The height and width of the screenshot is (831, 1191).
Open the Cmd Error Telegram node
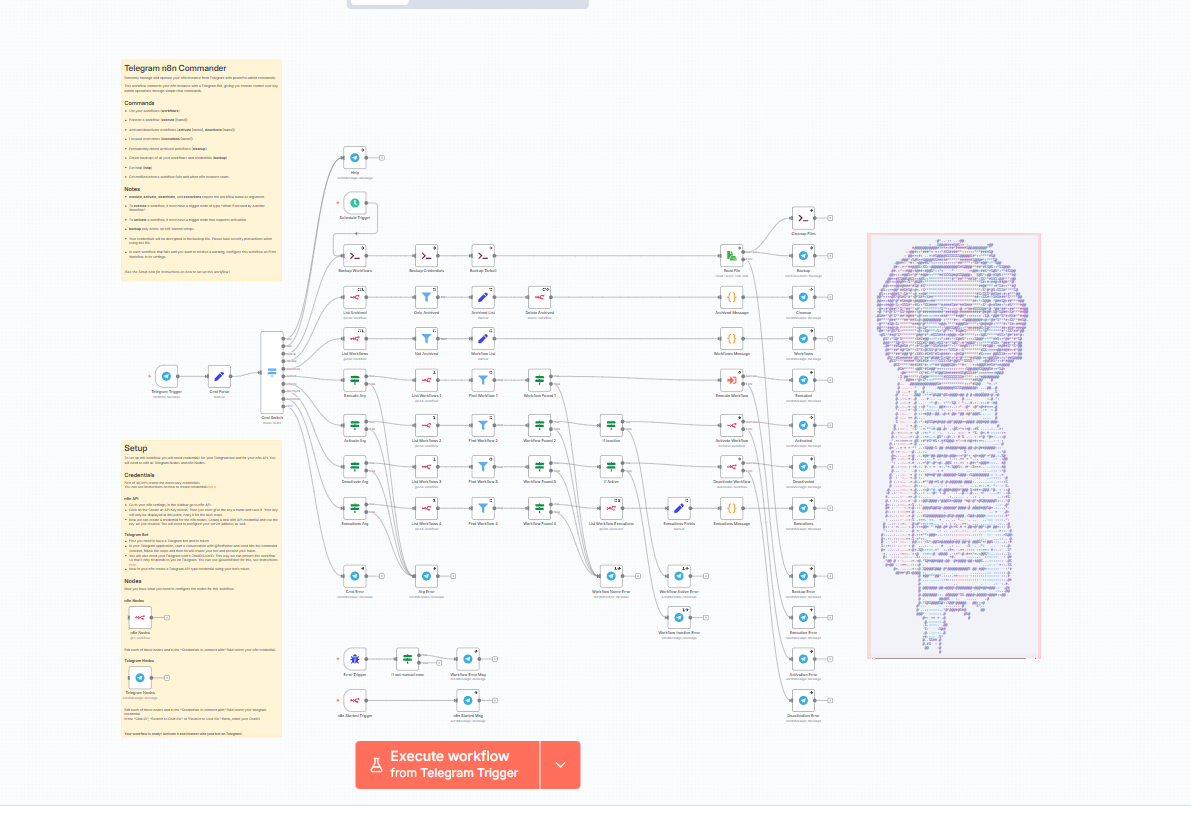(x=355, y=576)
